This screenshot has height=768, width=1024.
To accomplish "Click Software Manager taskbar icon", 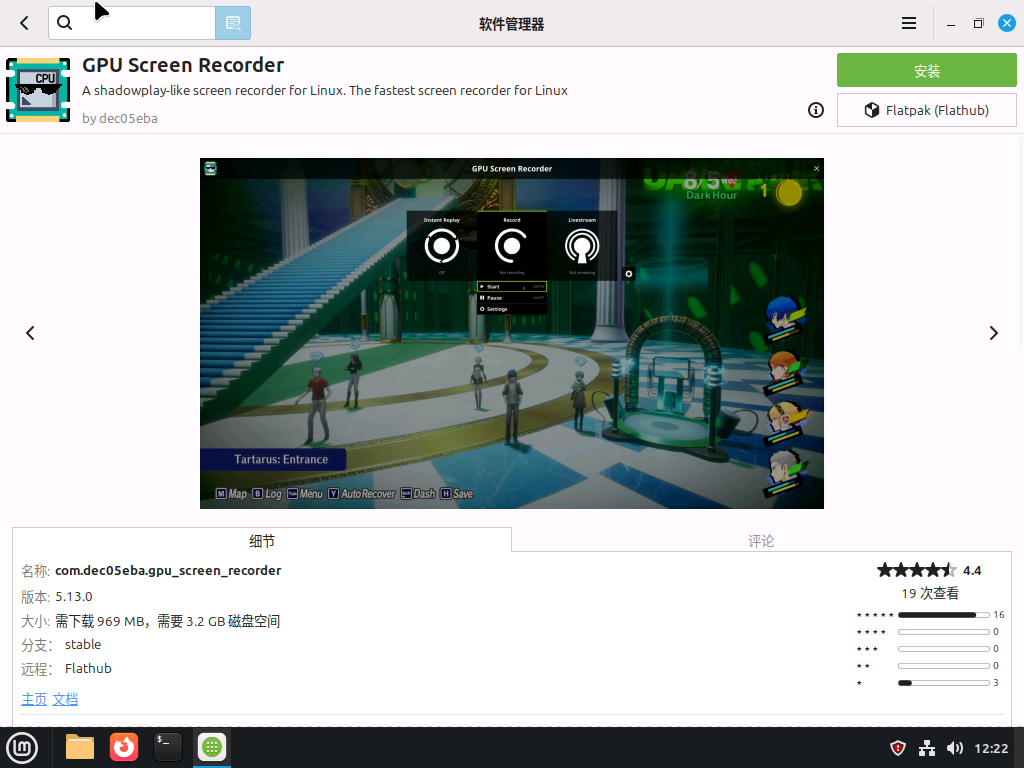I will point(212,747).
